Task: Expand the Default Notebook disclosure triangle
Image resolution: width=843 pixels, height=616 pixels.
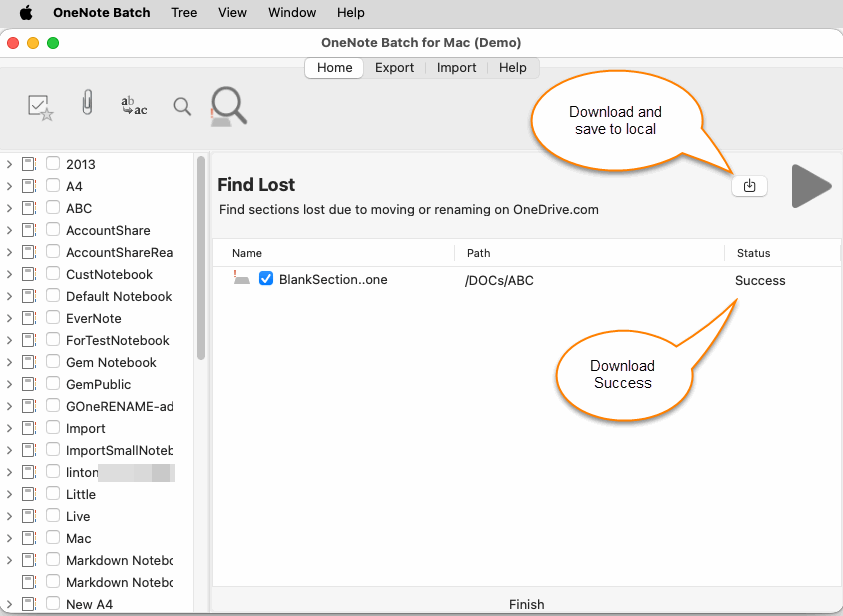Action: coord(9,296)
